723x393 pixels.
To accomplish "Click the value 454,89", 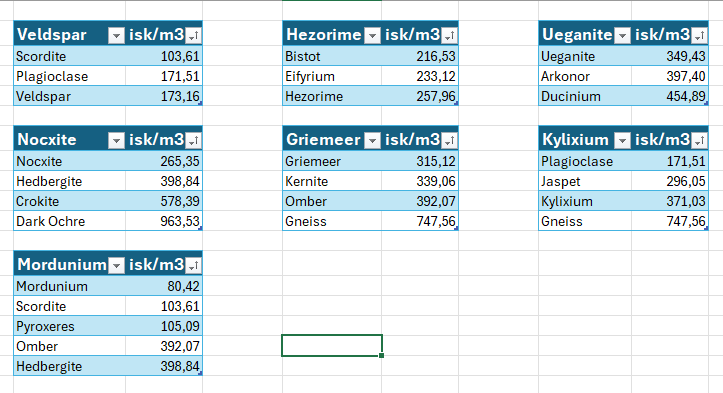I will coord(670,96).
